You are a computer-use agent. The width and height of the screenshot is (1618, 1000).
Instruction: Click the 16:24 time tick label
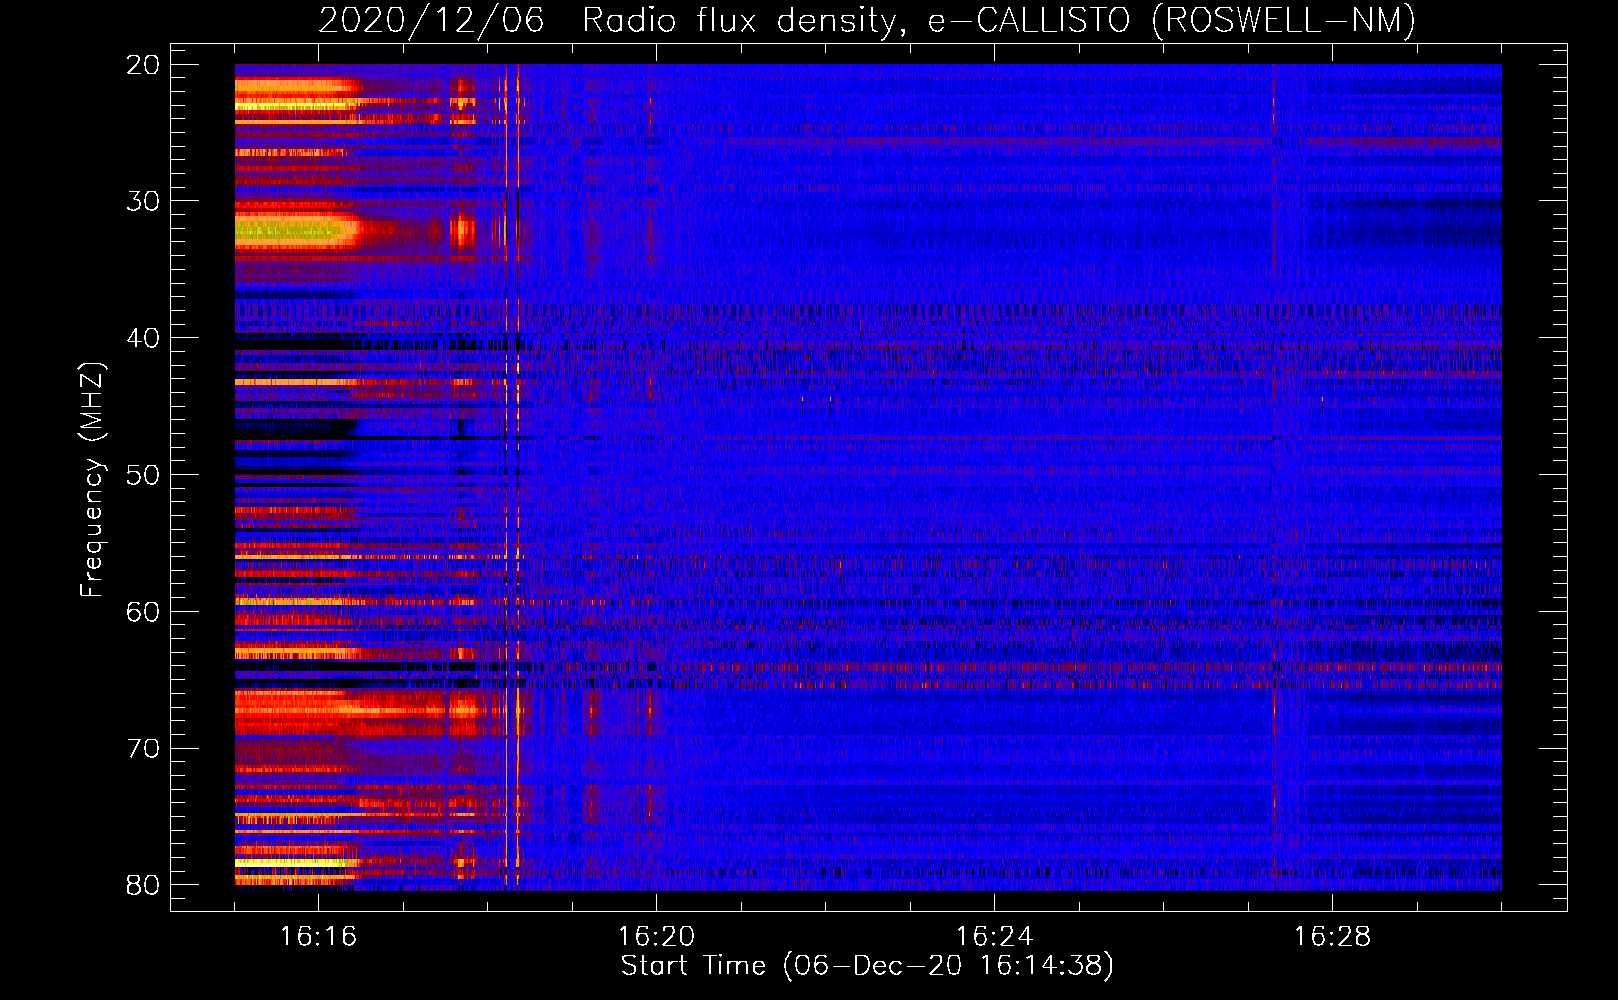(994, 937)
